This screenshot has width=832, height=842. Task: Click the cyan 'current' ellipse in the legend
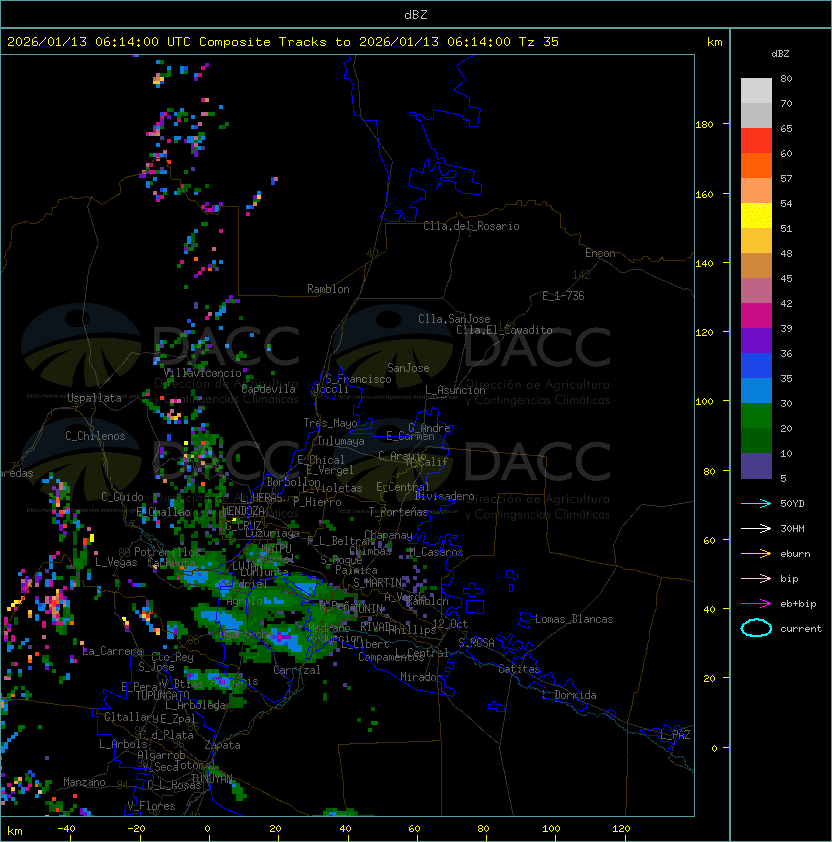(756, 628)
